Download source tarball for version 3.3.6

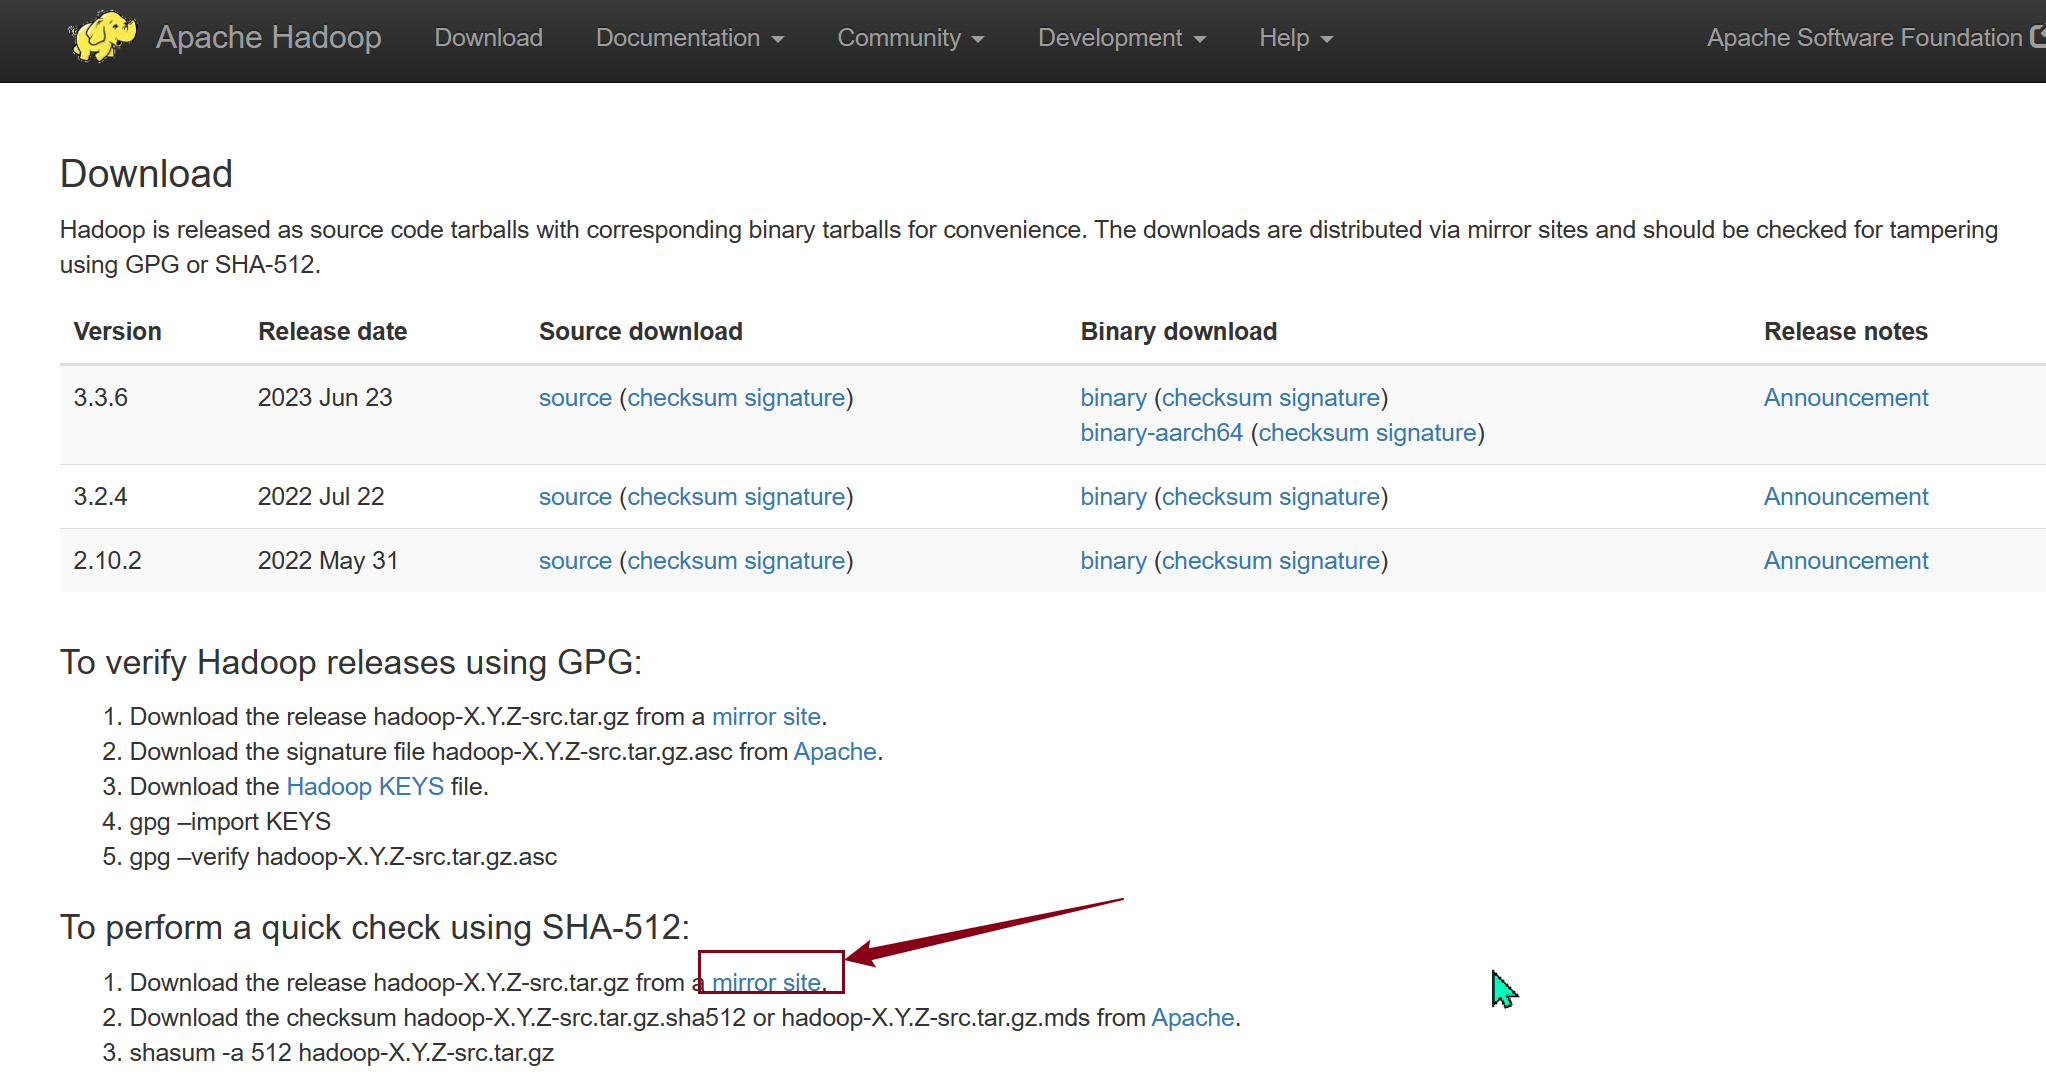coord(575,398)
